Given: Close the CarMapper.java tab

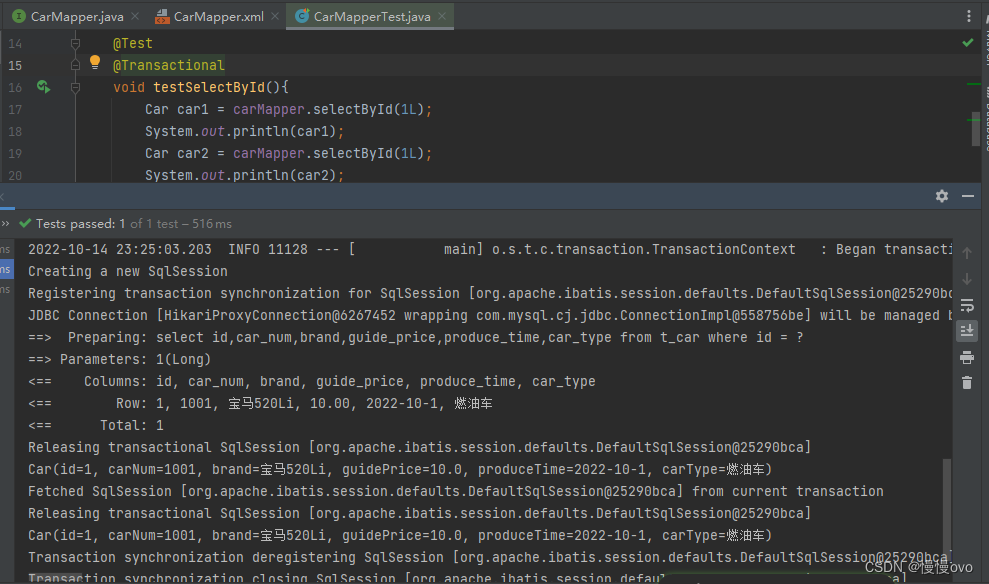Looking at the screenshot, I should (135, 16).
